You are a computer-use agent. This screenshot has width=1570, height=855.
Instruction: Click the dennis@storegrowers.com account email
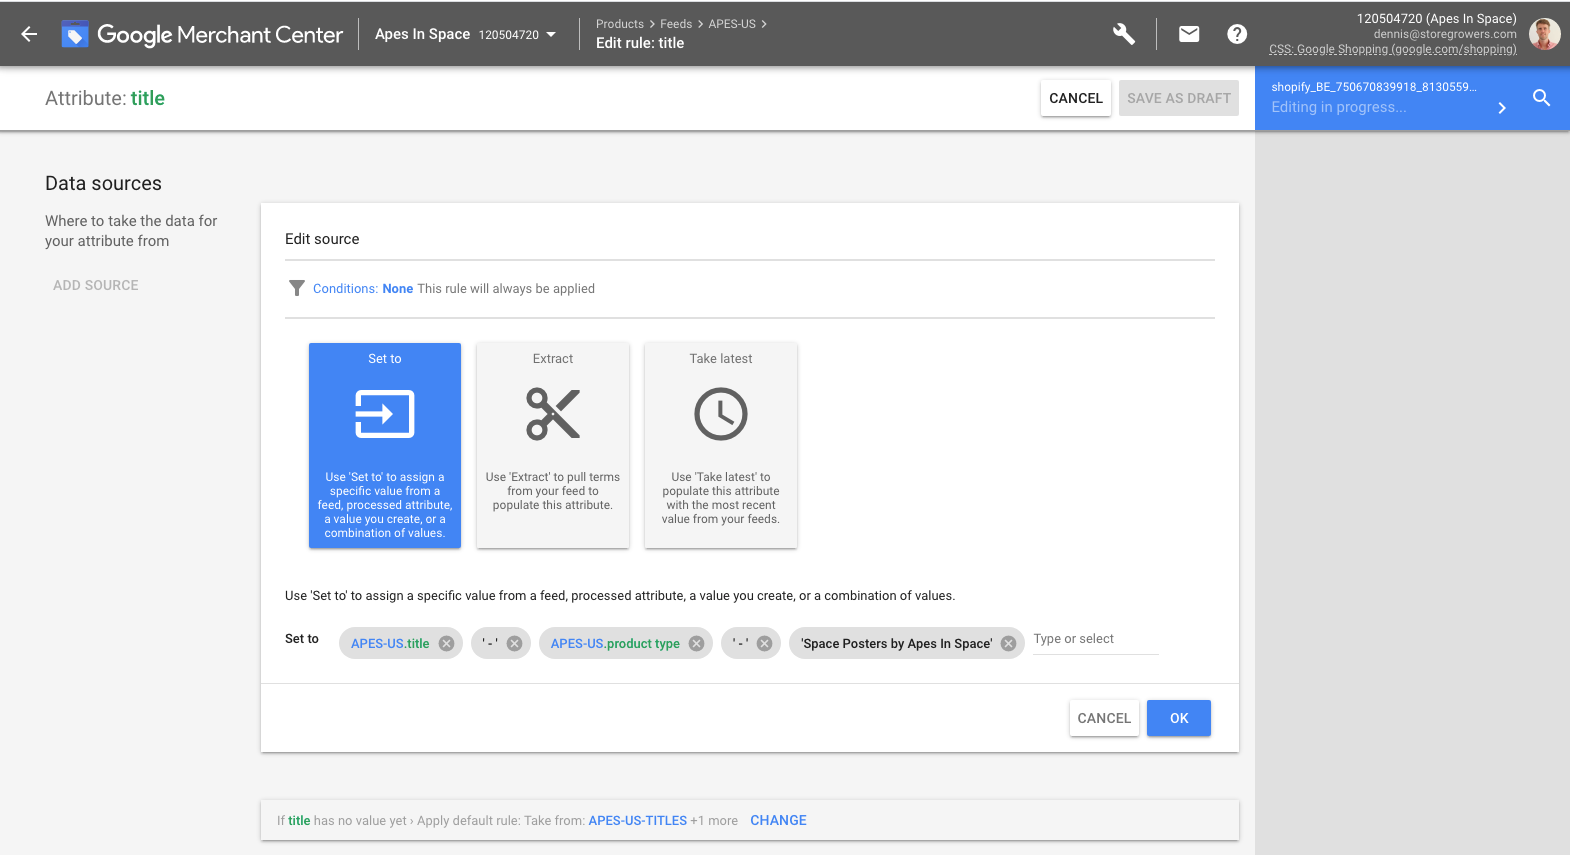1445,34
